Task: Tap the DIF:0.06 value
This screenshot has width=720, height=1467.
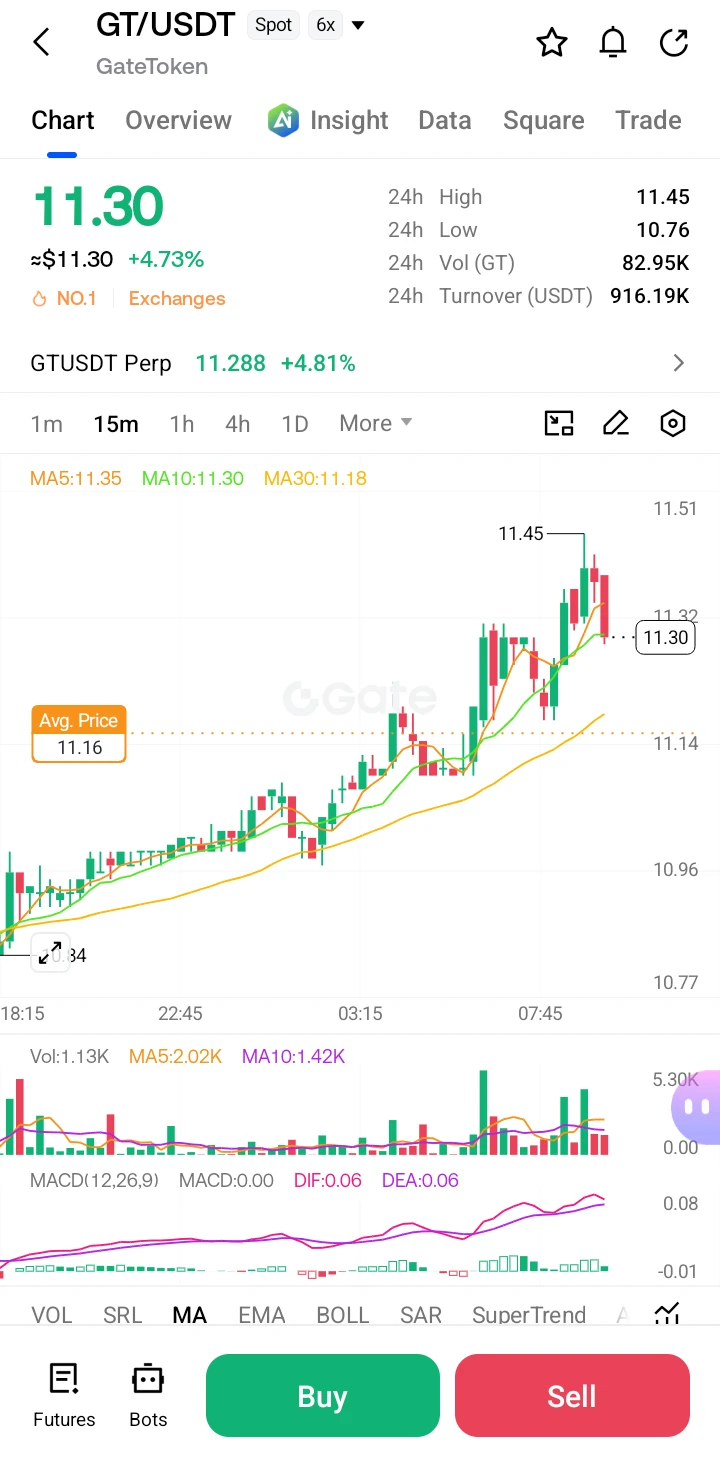Action: point(328,1180)
